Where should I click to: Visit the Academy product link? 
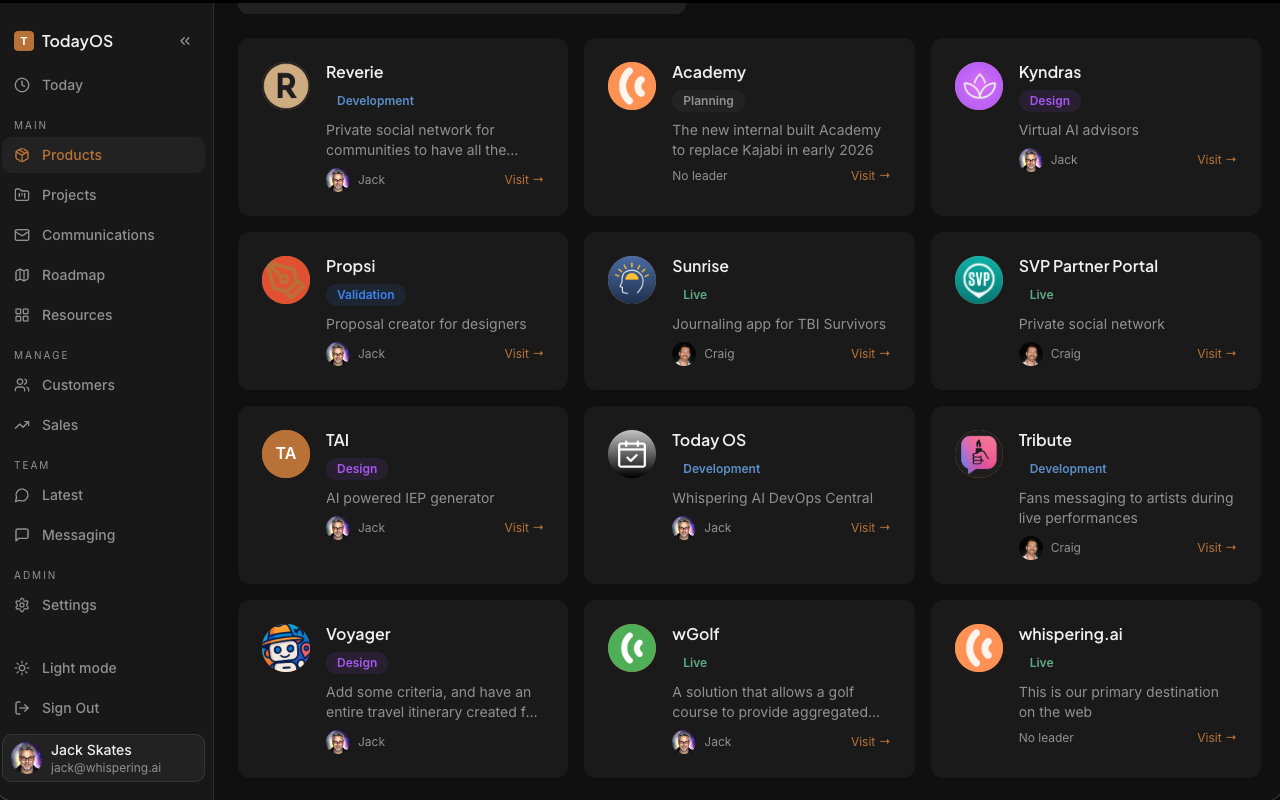(x=870, y=176)
